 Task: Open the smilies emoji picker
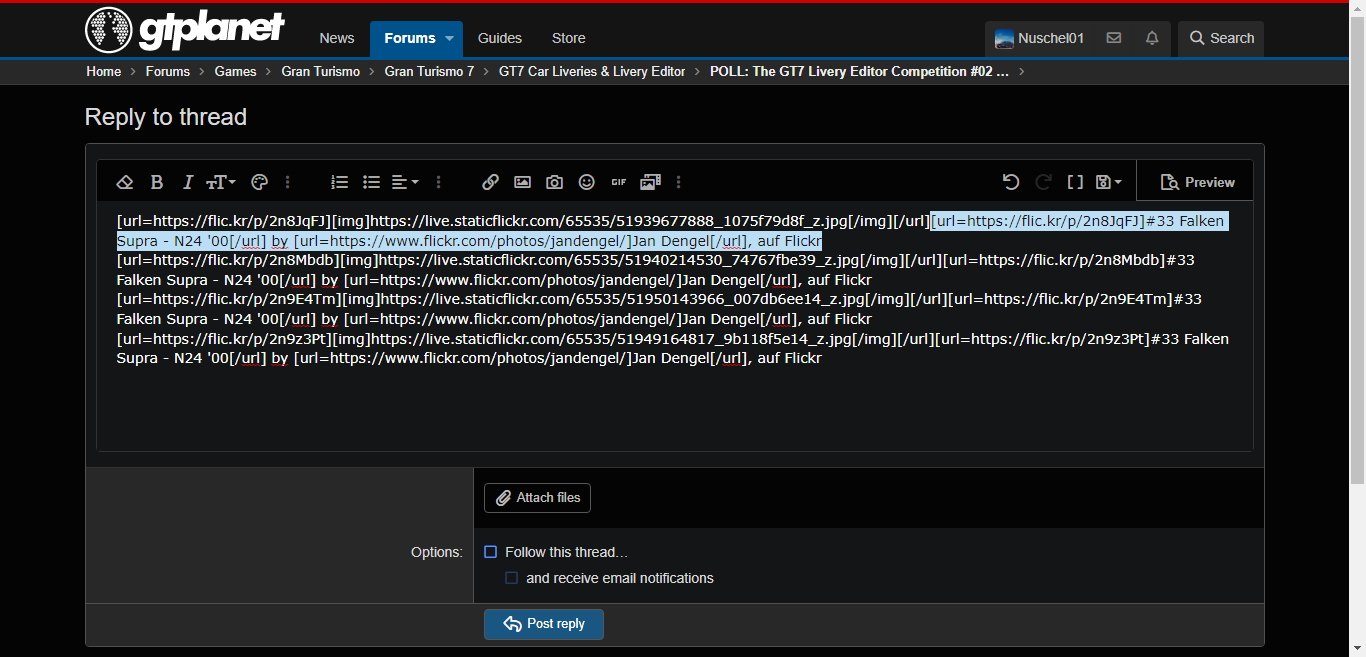coord(587,182)
